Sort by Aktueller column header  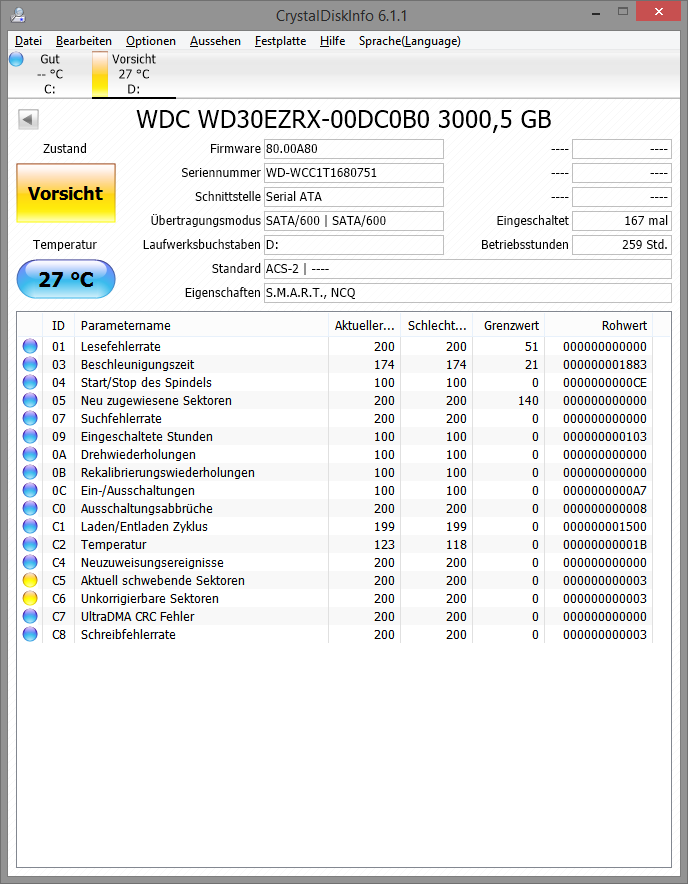364,325
